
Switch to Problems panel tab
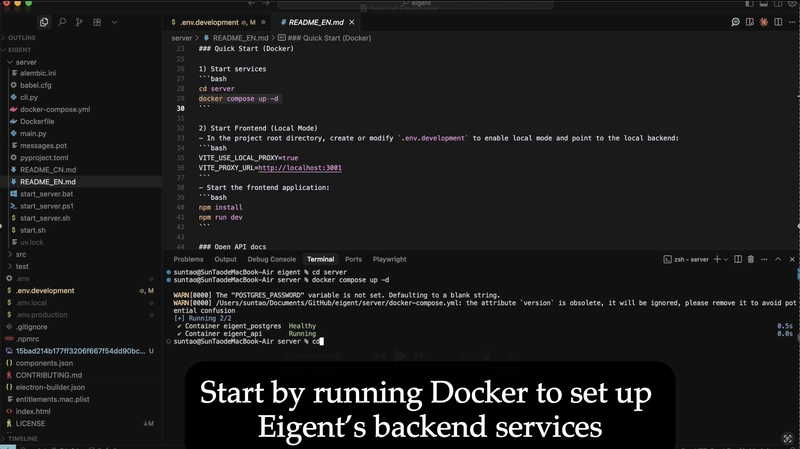coord(188,259)
